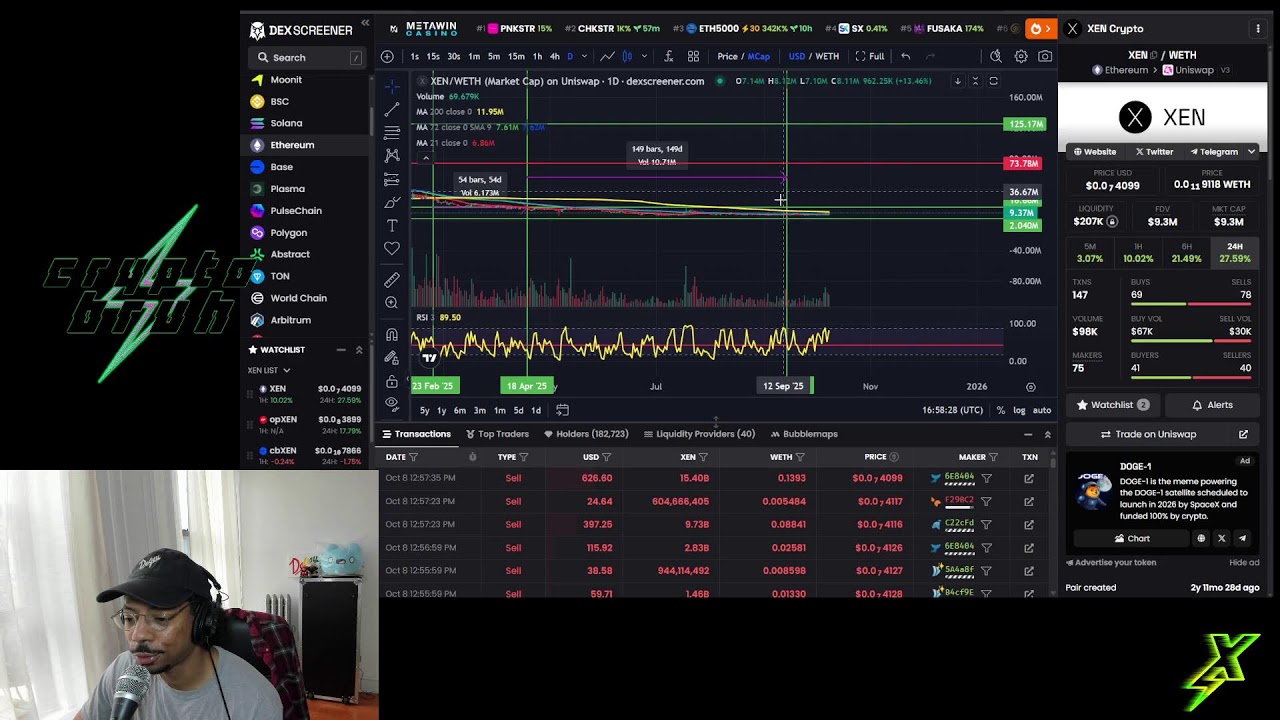The height and width of the screenshot is (720, 1280).
Task: Open go-to-date calendar icon
Action: coord(562,410)
